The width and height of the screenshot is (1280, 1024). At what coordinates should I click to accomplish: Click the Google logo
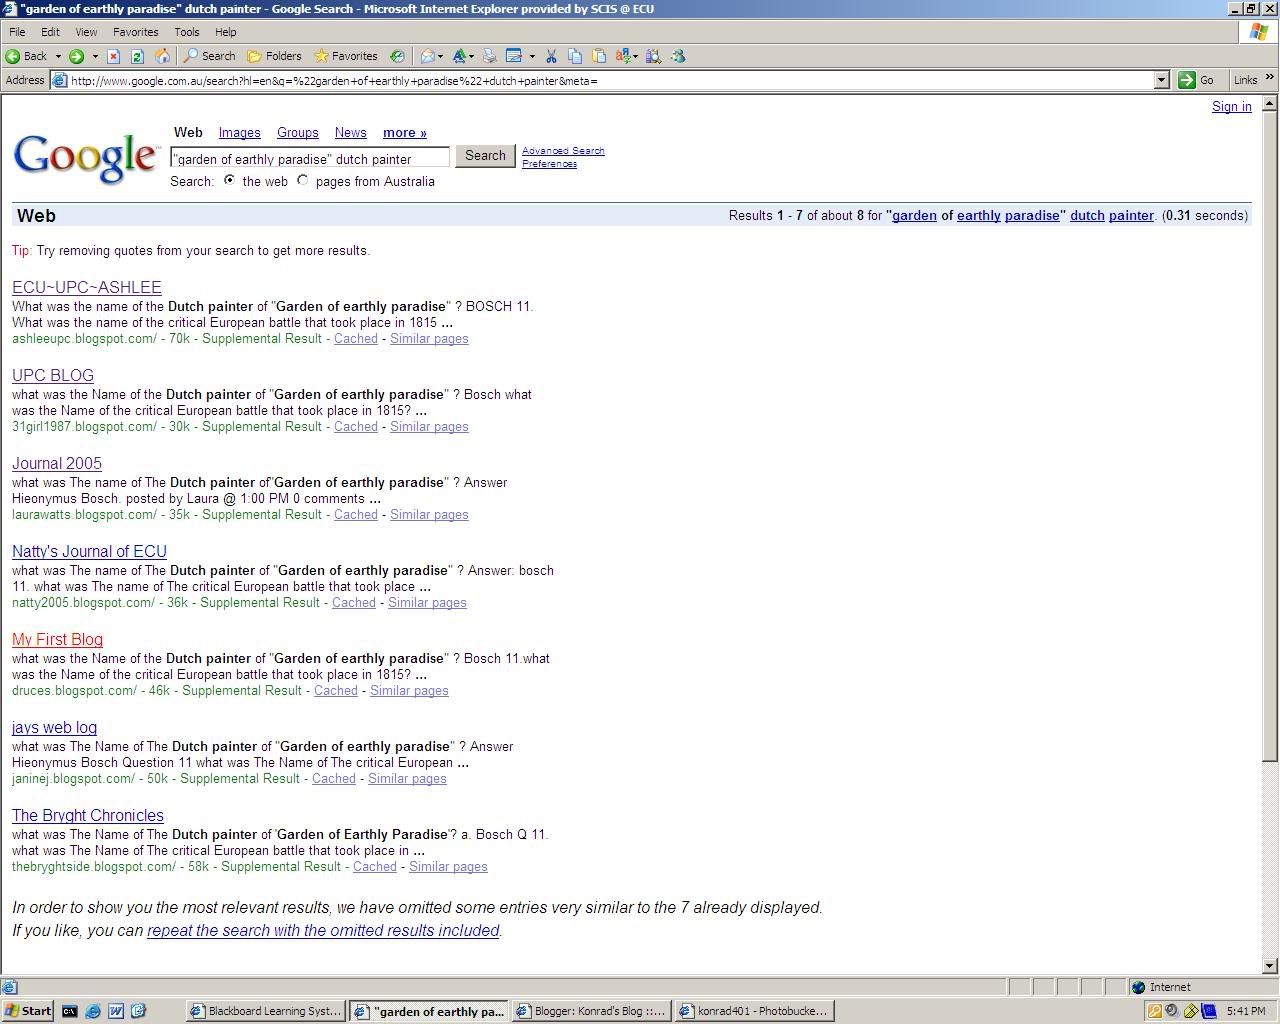point(86,159)
